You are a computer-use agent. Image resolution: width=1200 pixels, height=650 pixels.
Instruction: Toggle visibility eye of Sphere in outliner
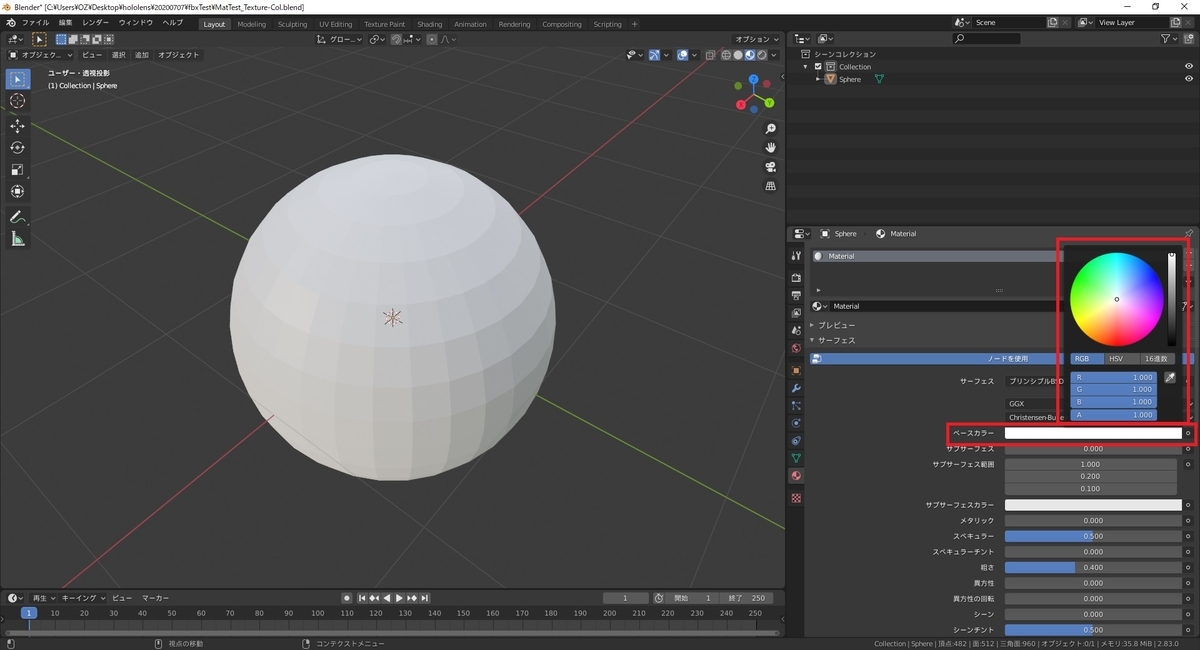click(1189, 79)
